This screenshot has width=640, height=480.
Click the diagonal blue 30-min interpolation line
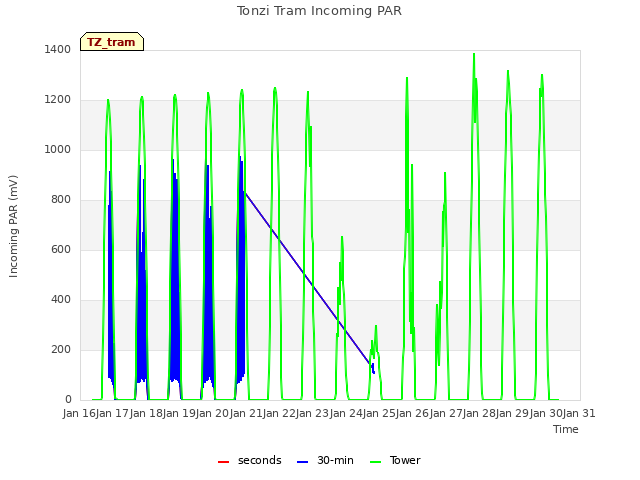307,278
